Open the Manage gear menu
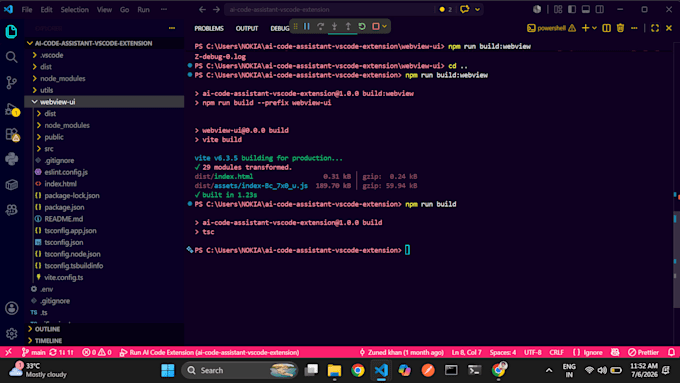The image size is (680, 383). (x=11, y=334)
